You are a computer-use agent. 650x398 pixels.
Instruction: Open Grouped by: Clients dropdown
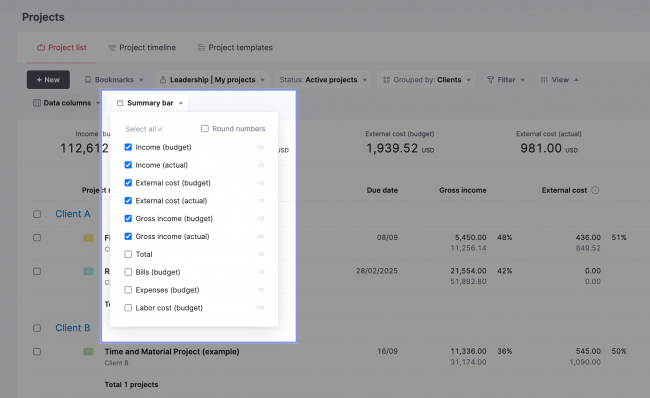point(427,80)
